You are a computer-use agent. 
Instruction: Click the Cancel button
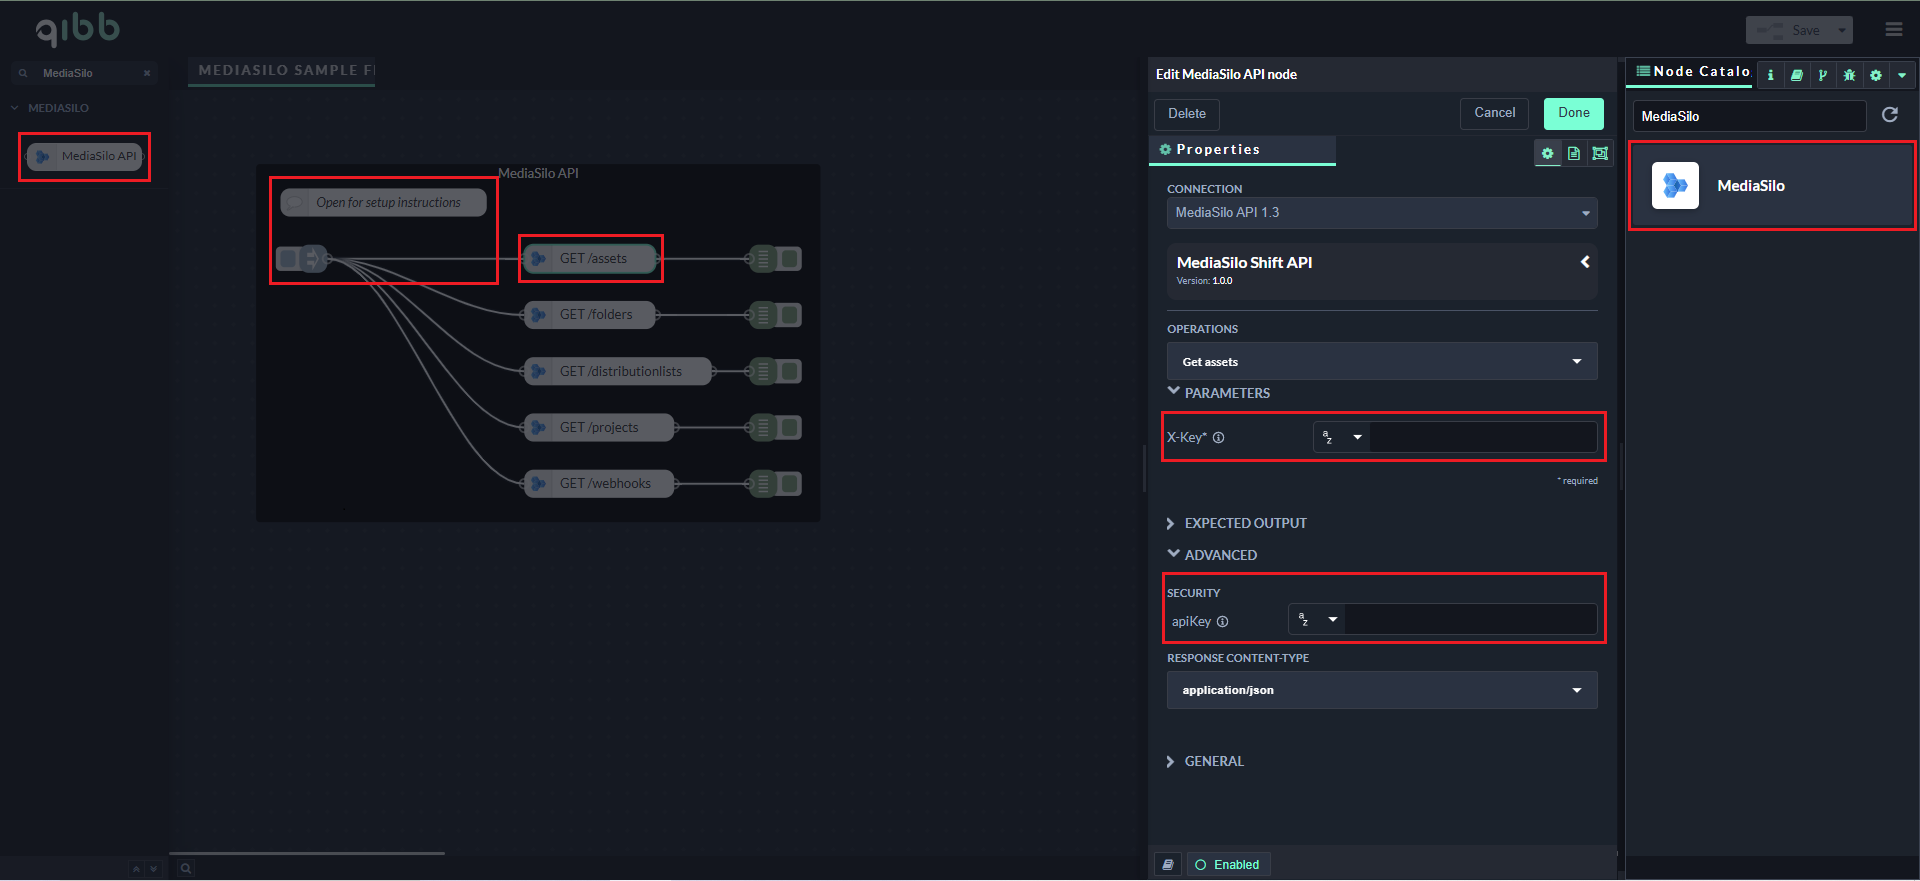pyautogui.click(x=1494, y=113)
